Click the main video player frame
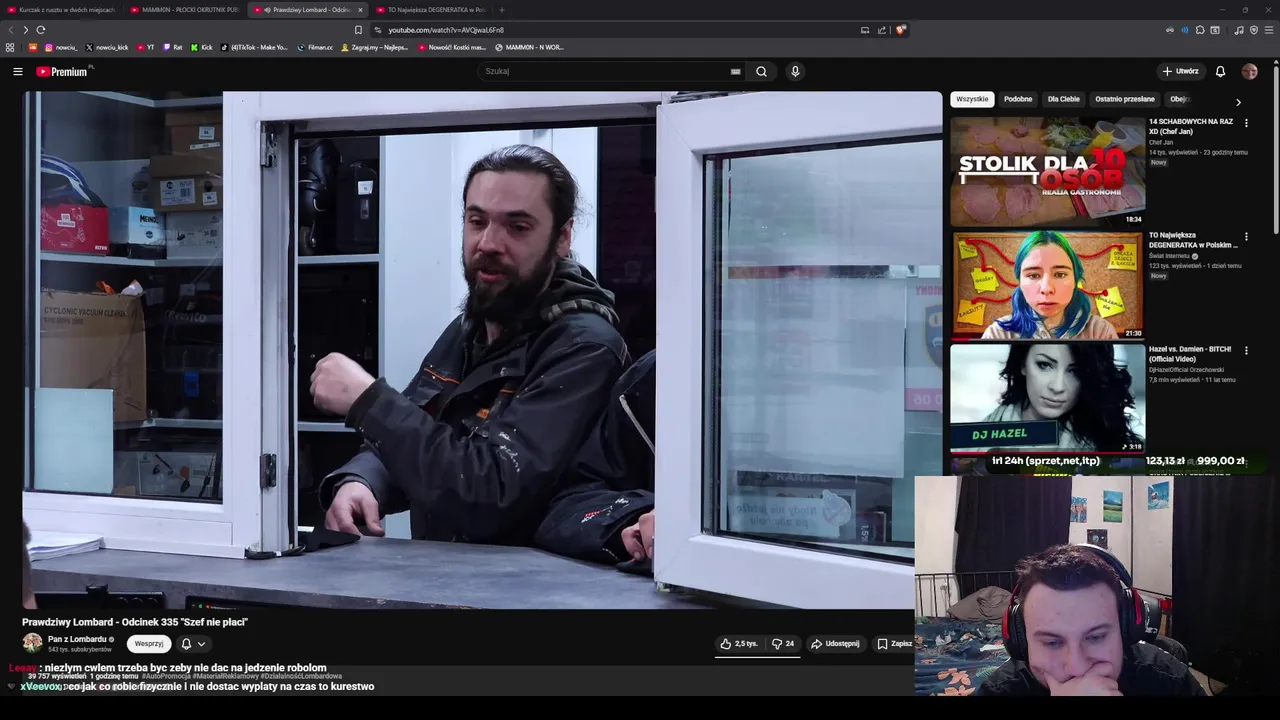Image resolution: width=1280 pixels, height=720 pixels. (x=482, y=350)
